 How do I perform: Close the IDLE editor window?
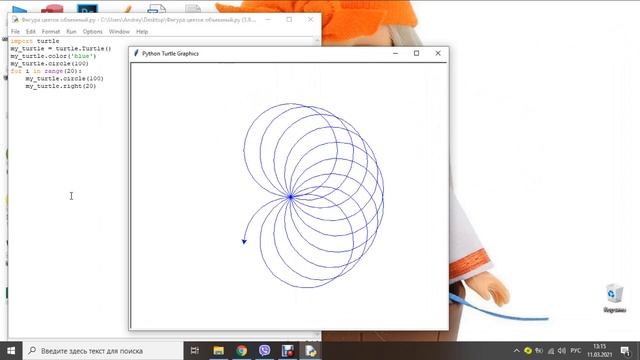tap(311, 19)
